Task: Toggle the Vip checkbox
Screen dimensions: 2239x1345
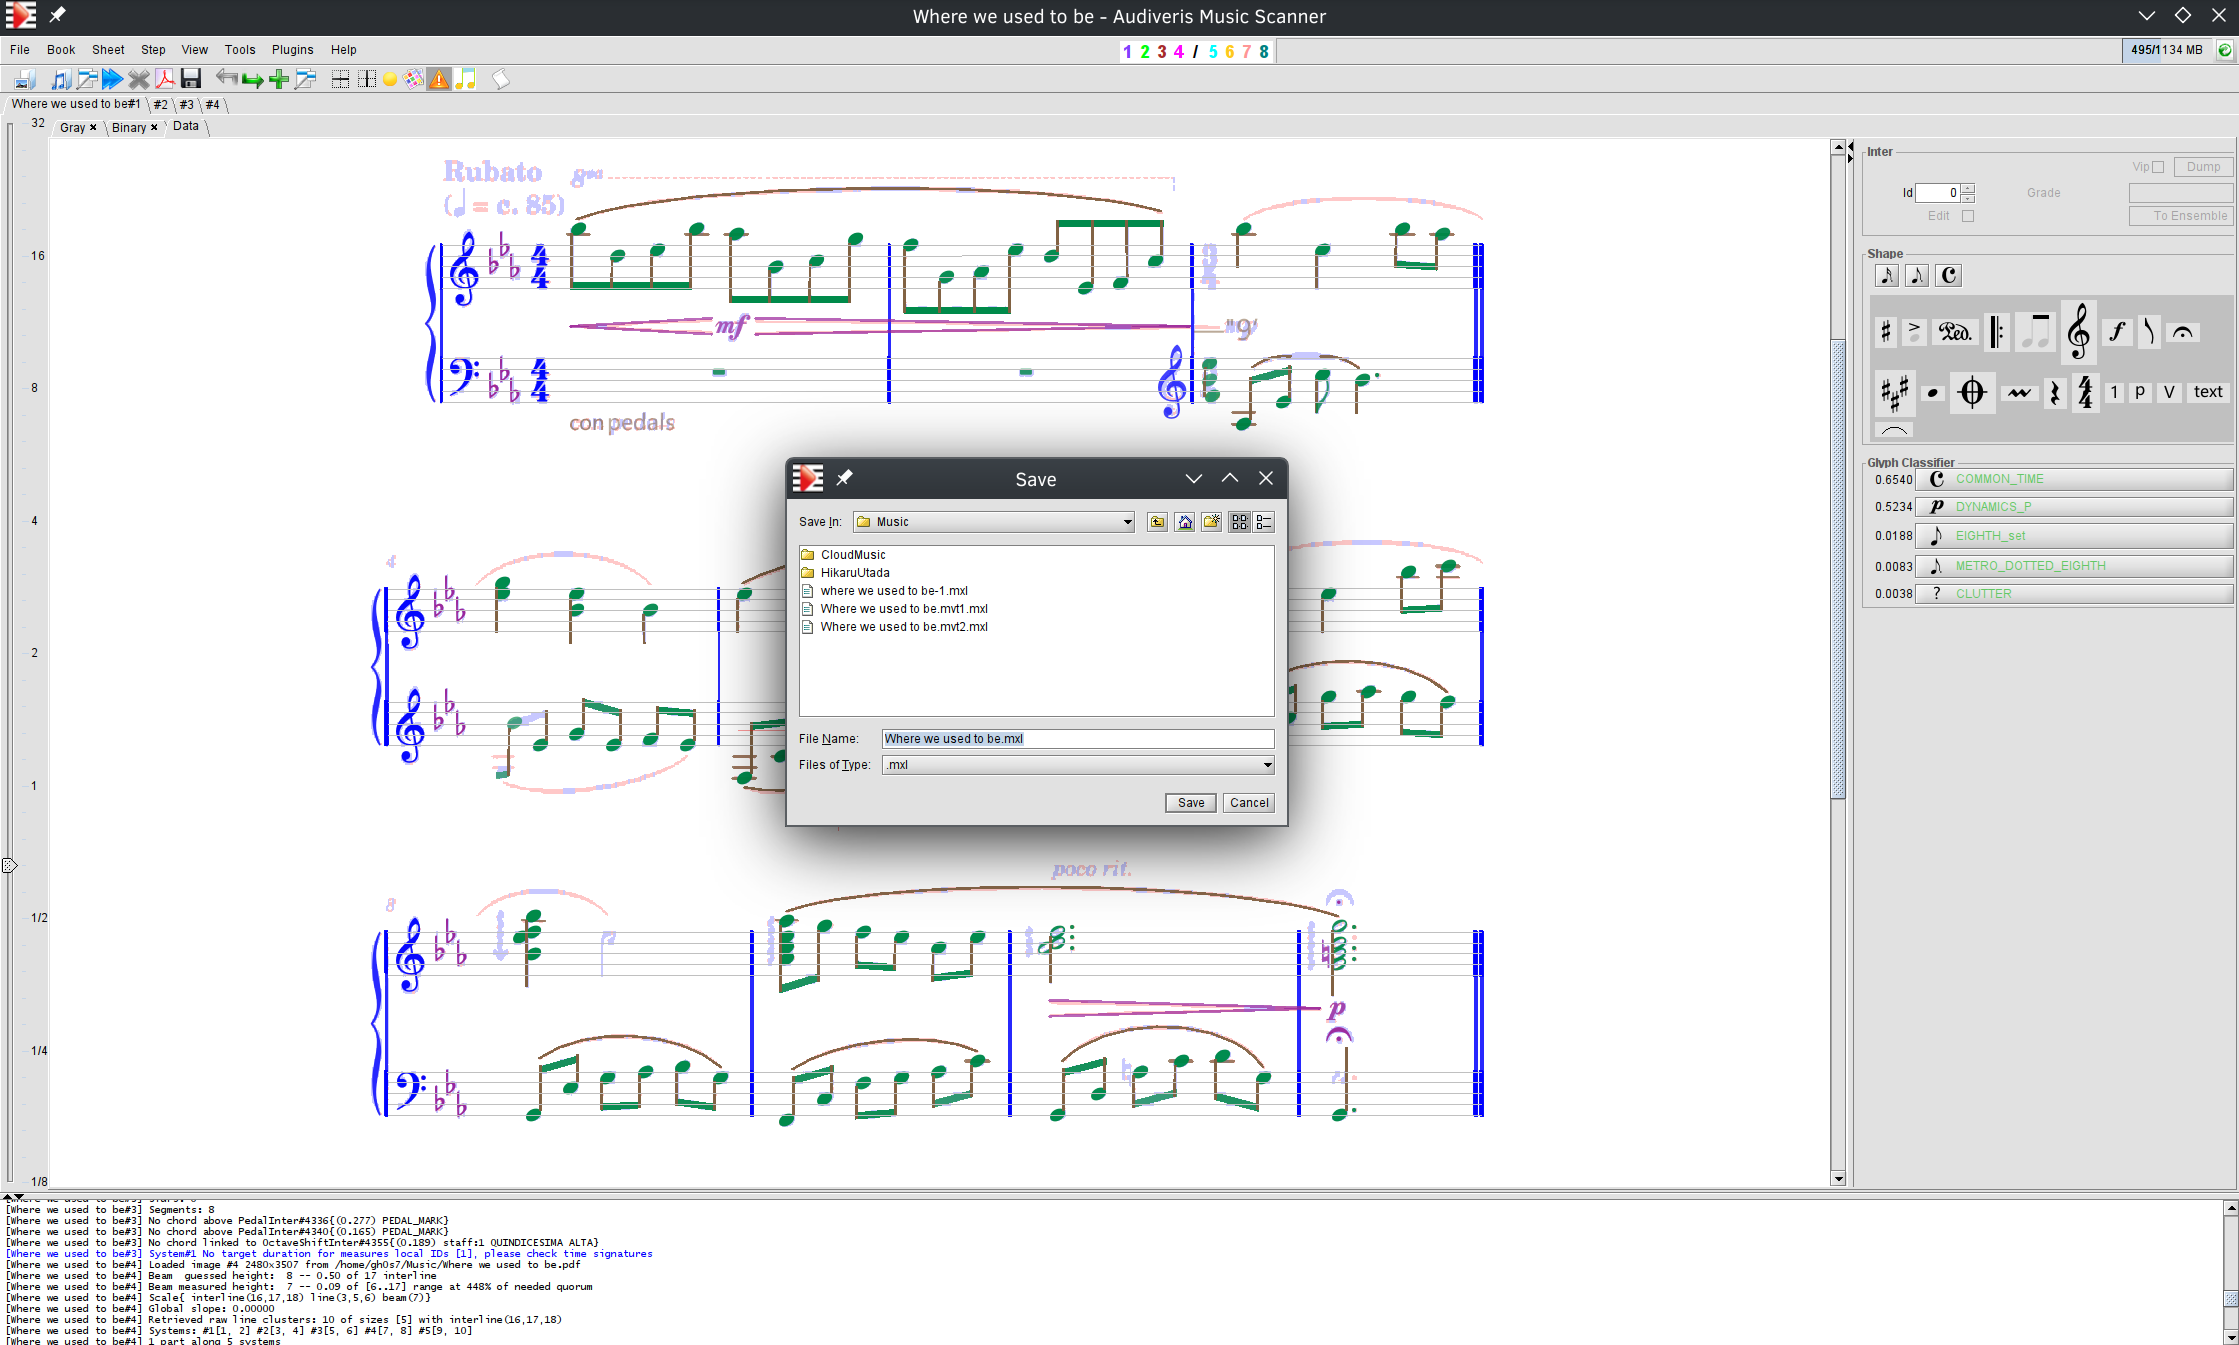Action: 2158,167
